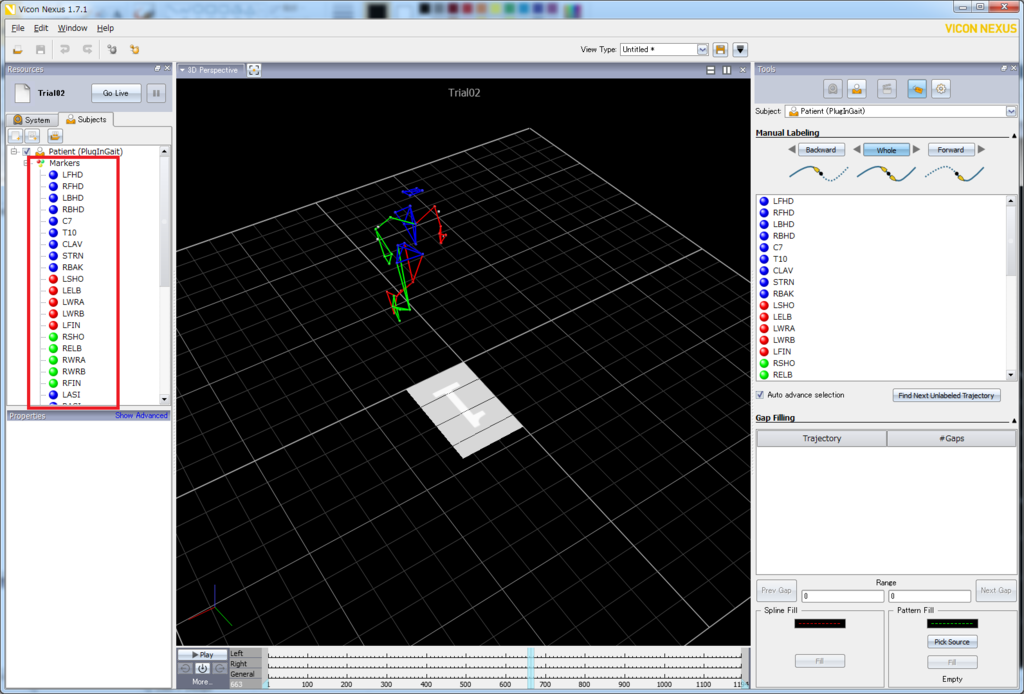Open Edit menu
The image size is (1024, 694).
point(40,28)
